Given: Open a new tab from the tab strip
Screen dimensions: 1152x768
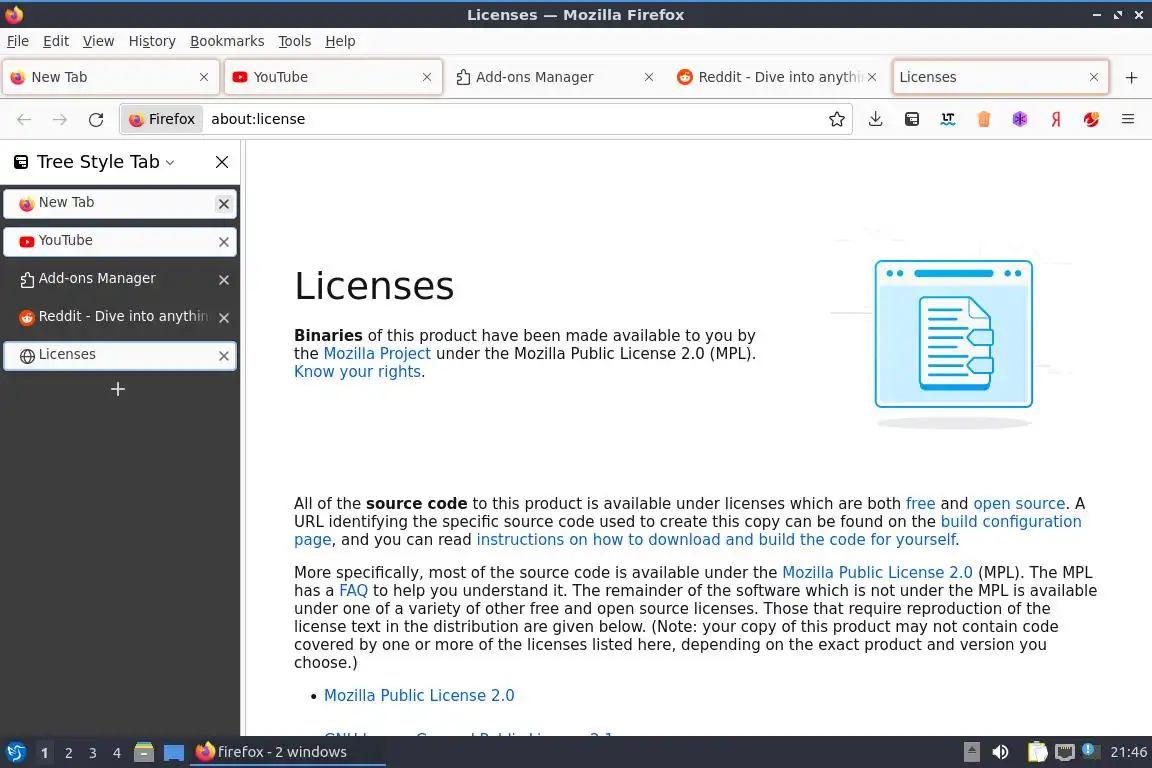Looking at the screenshot, I should (1131, 77).
